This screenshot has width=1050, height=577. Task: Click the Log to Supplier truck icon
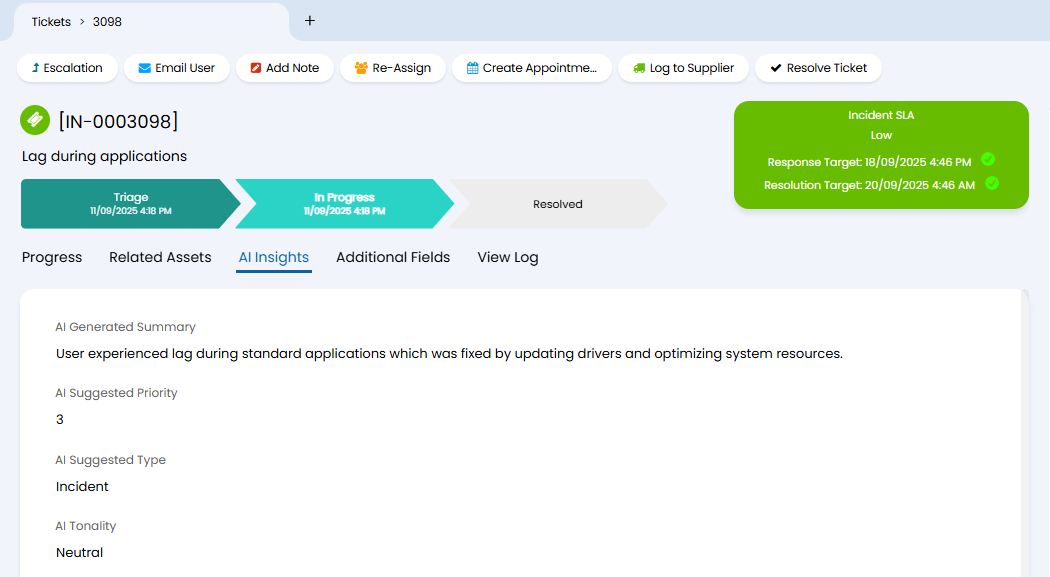639,68
